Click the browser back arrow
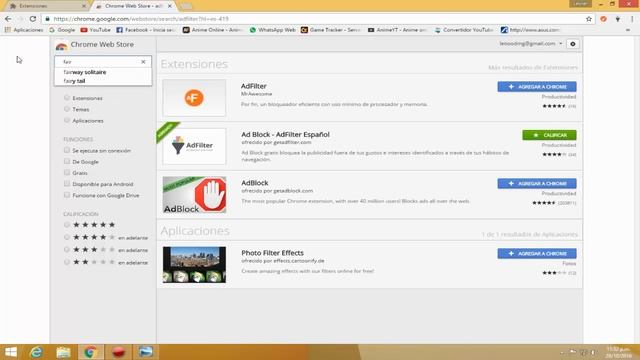Screen dimensions: 640x360 point(8,19)
